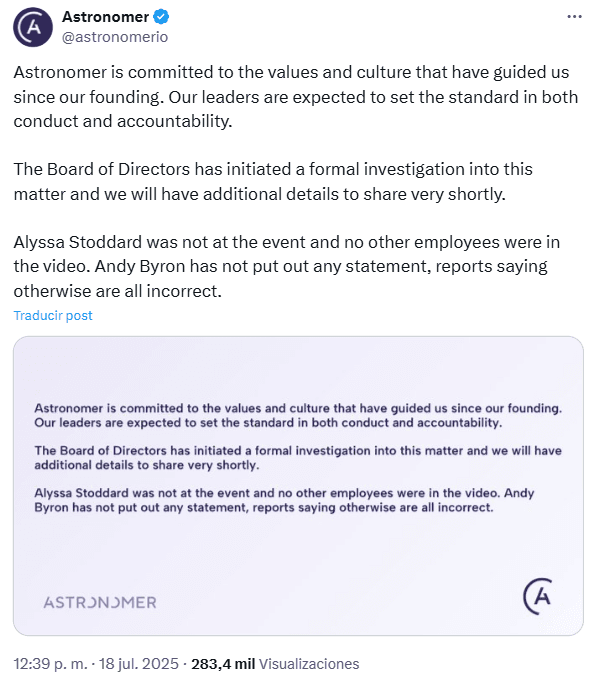Click the first paragraph of the post
596x684 pixels.
[x=296, y=97]
